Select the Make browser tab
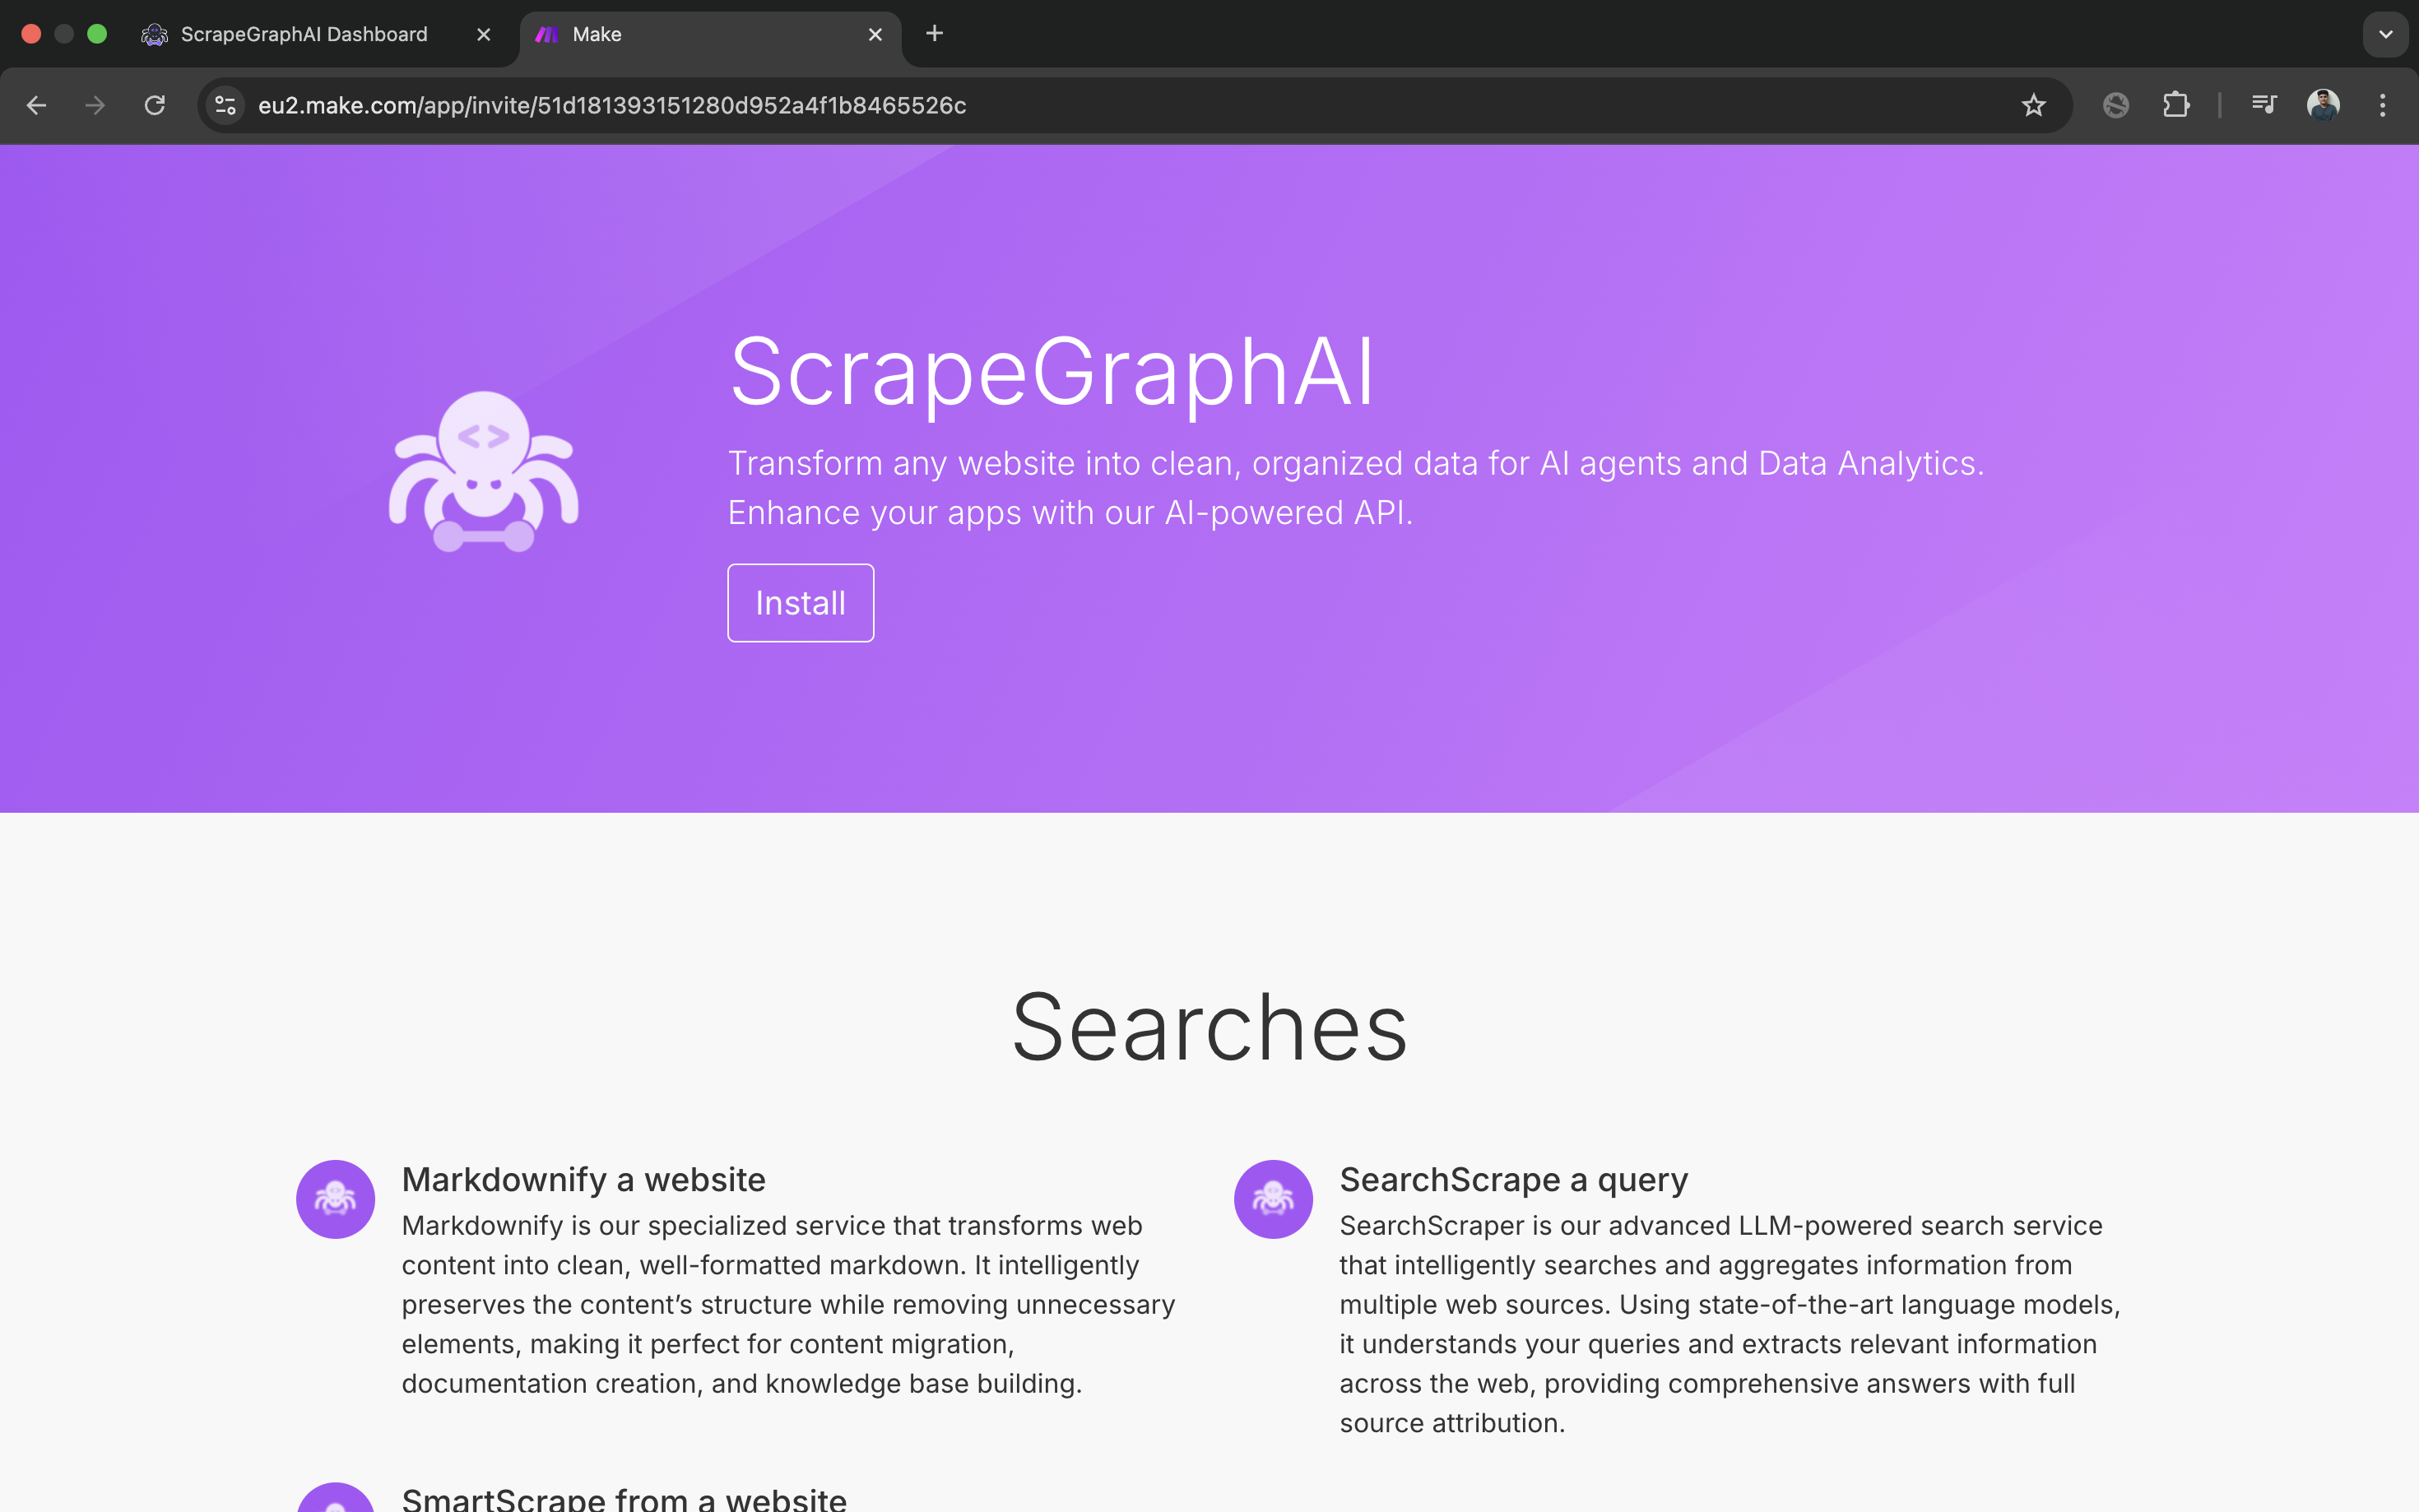This screenshot has height=1512, width=2419. coord(710,34)
